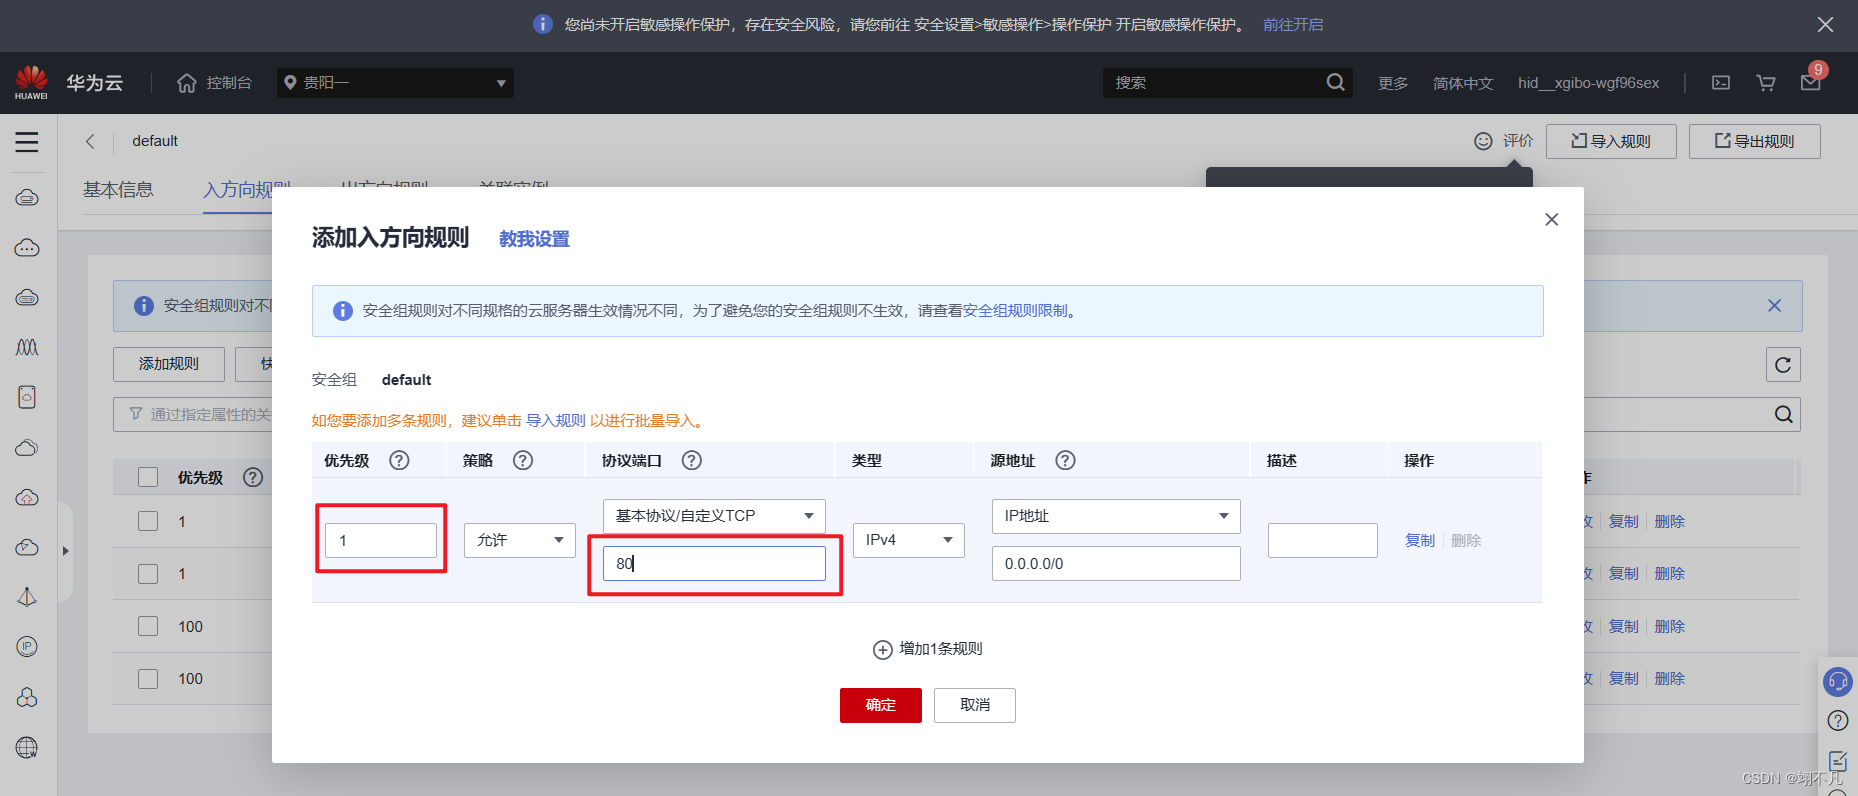Open the console home icon
The height and width of the screenshot is (796, 1858).
[x=187, y=83]
